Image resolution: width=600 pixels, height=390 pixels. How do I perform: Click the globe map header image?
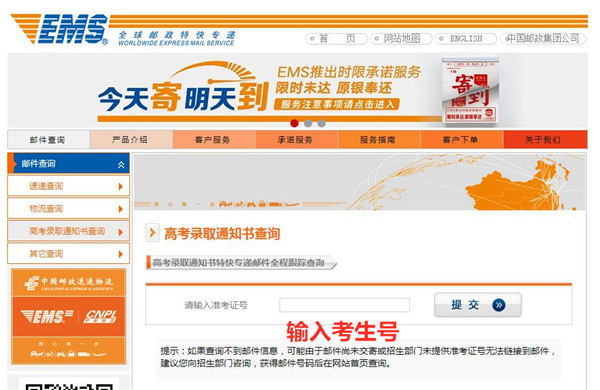[360, 182]
